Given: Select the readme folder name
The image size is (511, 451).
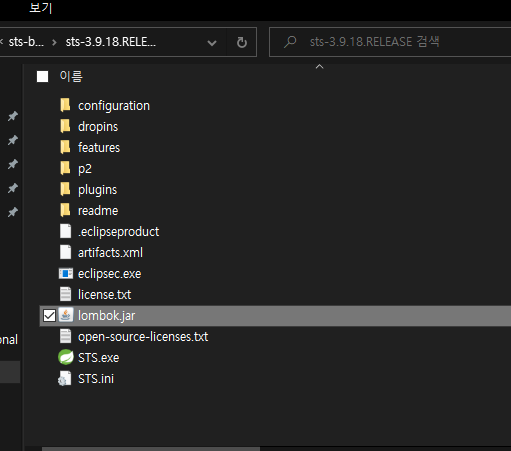Looking at the screenshot, I should pos(98,211).
